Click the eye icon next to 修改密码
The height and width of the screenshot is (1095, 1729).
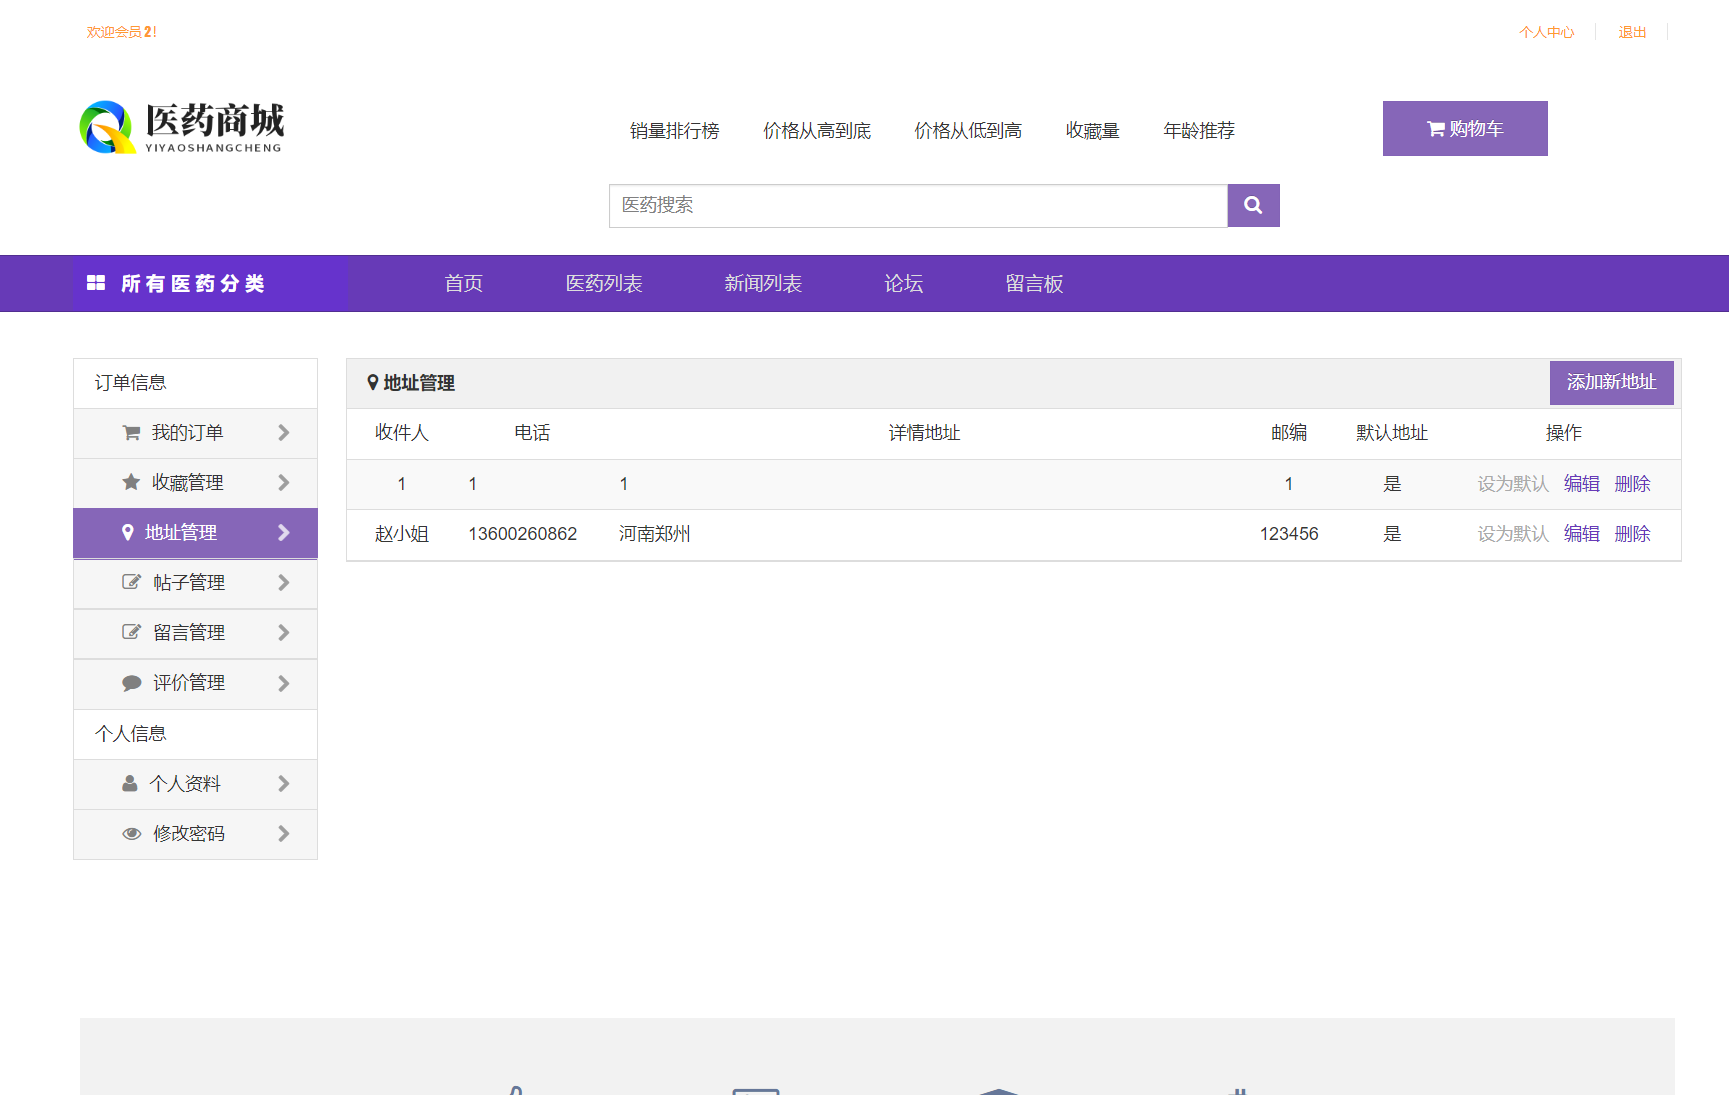130,834
